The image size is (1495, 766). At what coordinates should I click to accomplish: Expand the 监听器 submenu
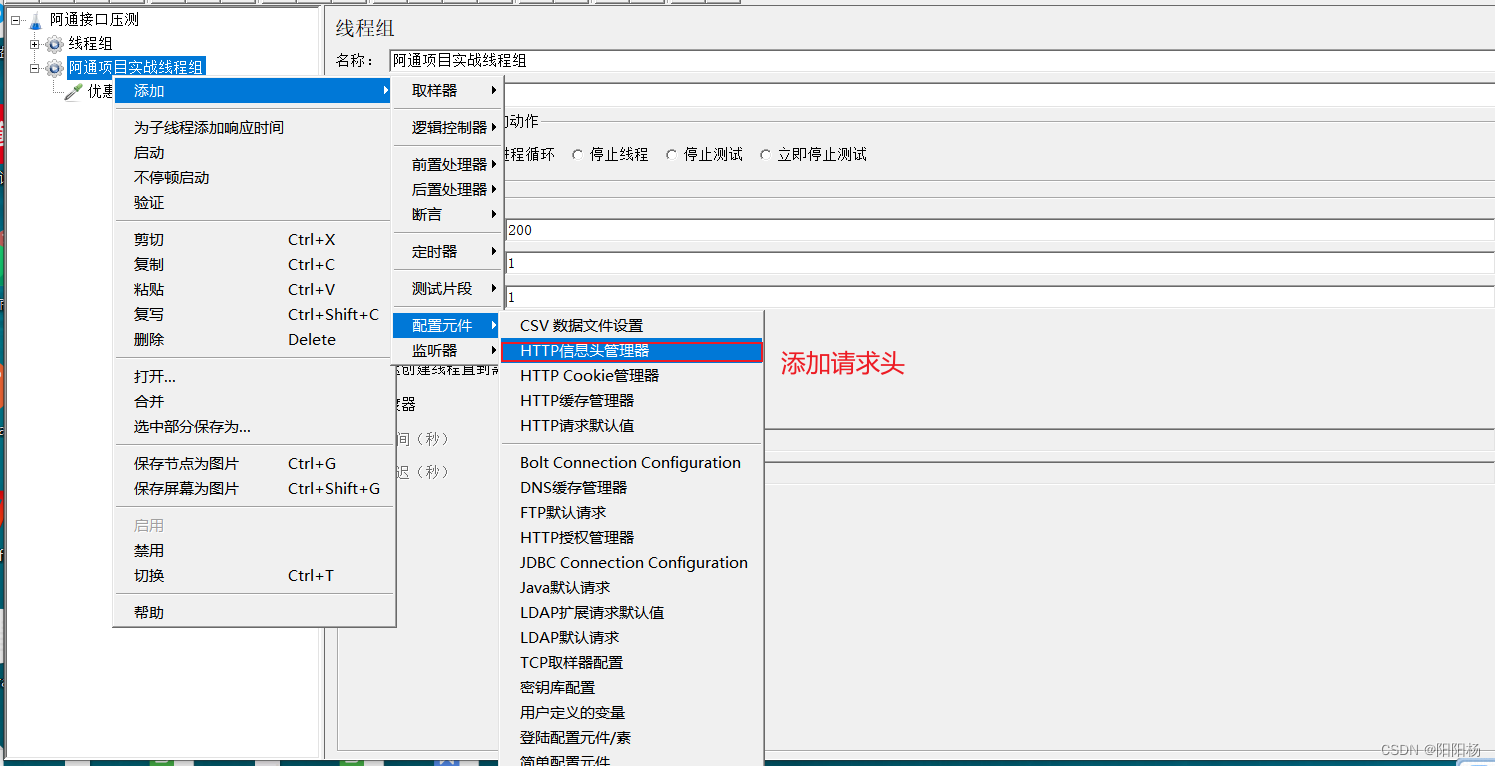pyautogui.click(x=447, y=351)
